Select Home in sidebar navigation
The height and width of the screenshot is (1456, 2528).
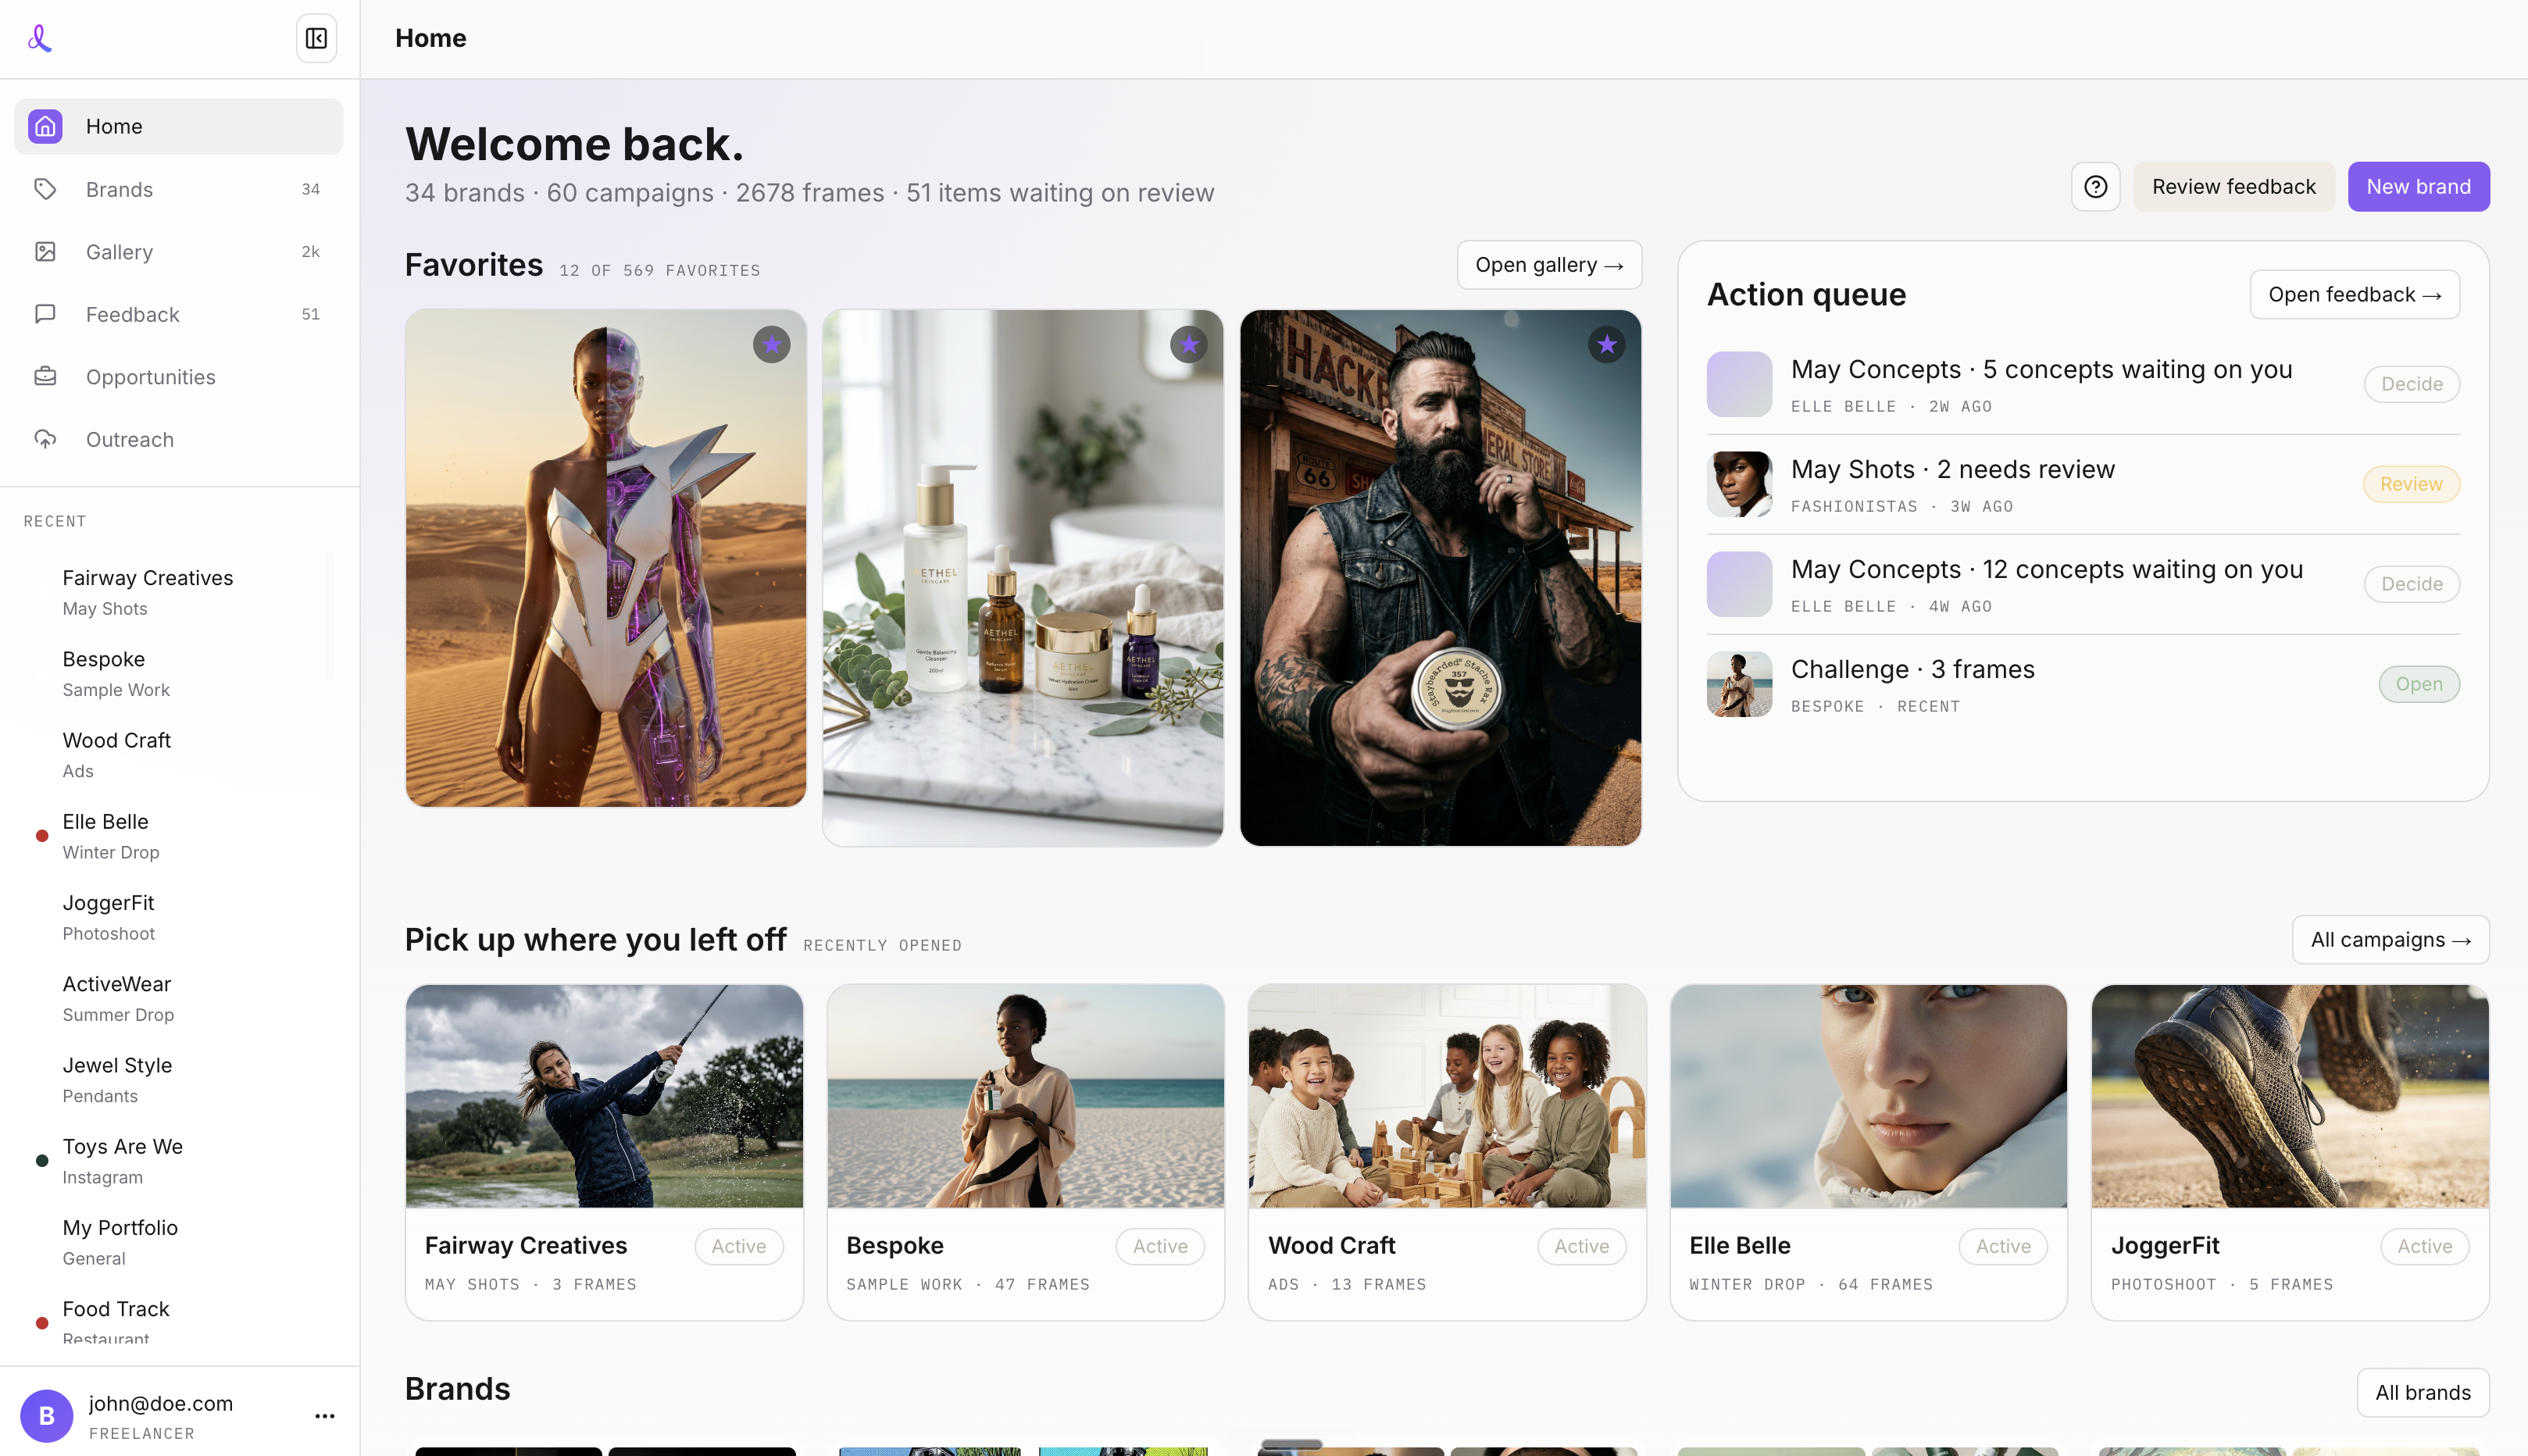[x=179, y=126]
